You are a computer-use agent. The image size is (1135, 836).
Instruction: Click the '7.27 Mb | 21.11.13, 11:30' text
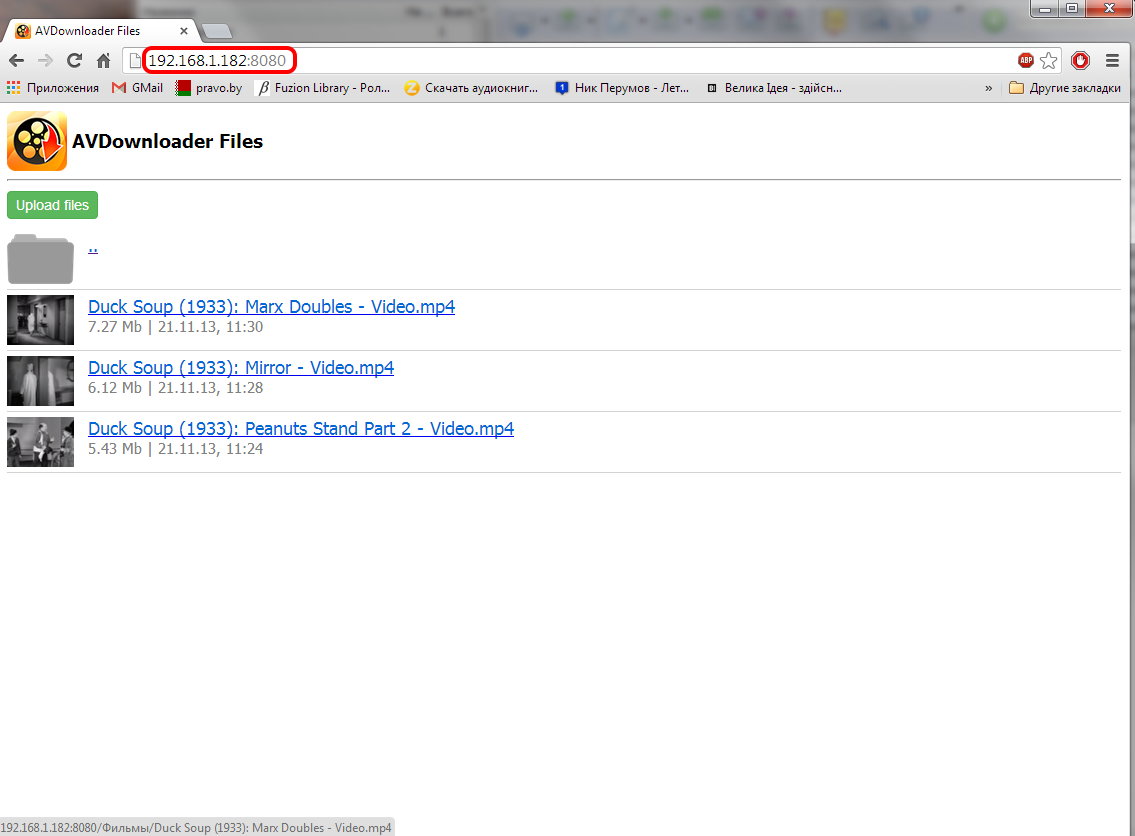click(x=175, y=327)
